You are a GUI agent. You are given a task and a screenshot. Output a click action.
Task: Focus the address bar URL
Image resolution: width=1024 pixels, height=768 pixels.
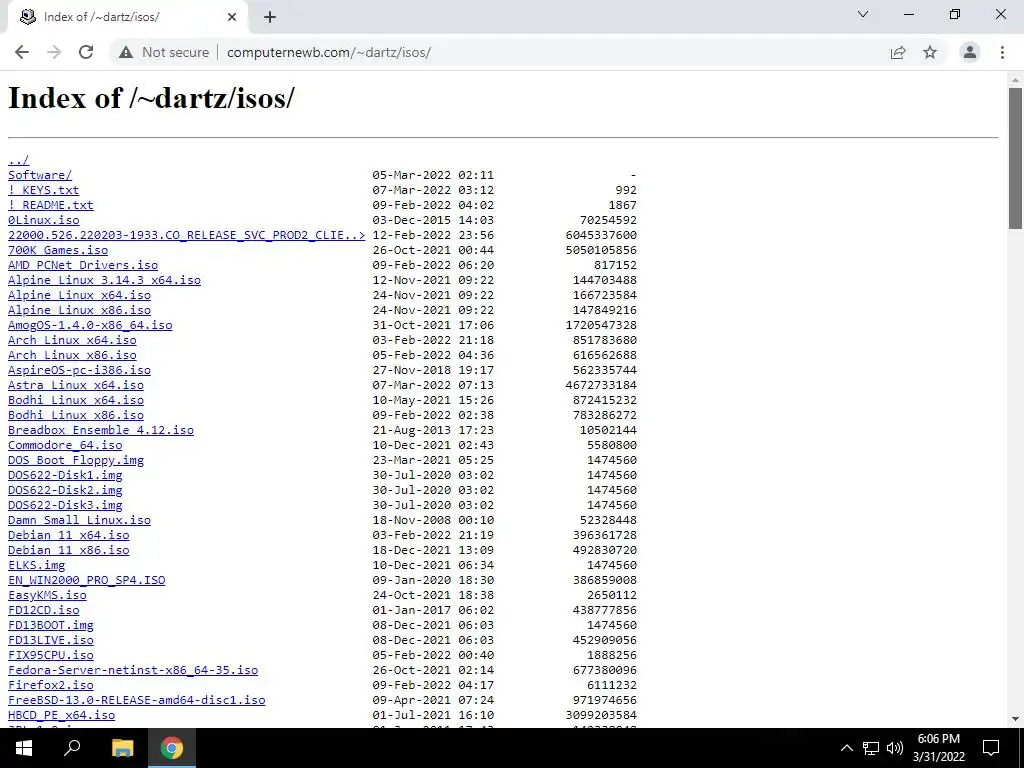point(328,52)
